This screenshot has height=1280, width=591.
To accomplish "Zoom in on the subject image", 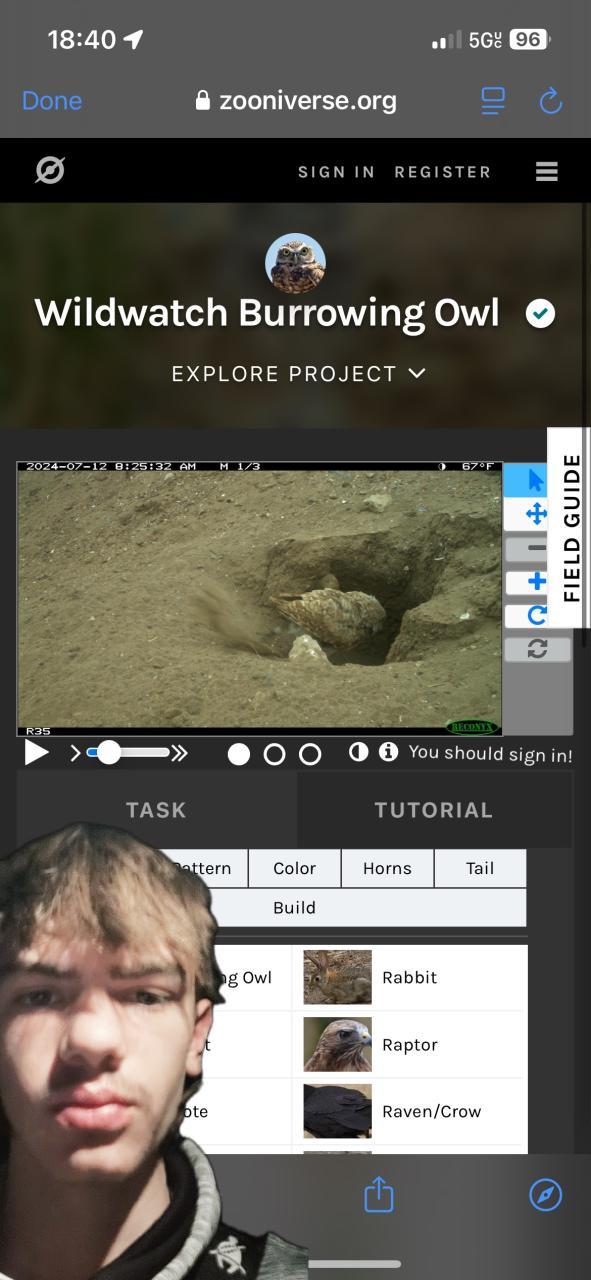I will (537, 582).
